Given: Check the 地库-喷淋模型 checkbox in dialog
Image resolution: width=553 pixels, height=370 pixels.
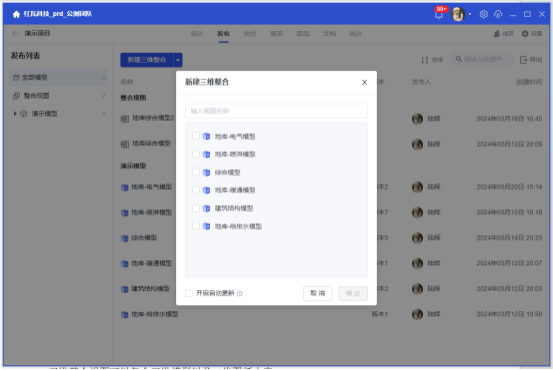Looking at the screenshot, I should pos(196,154).
